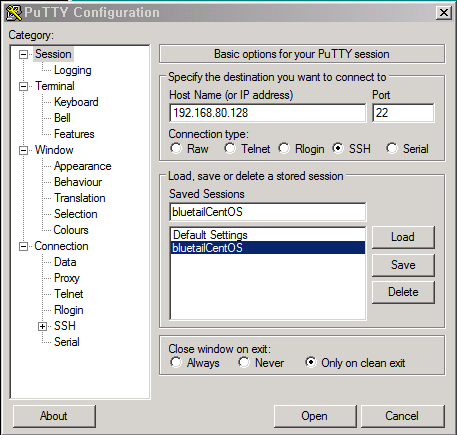Viewport: 457px width, 435px height.
Task: Open the Behaviour category
Action: (x=78, y=182)
